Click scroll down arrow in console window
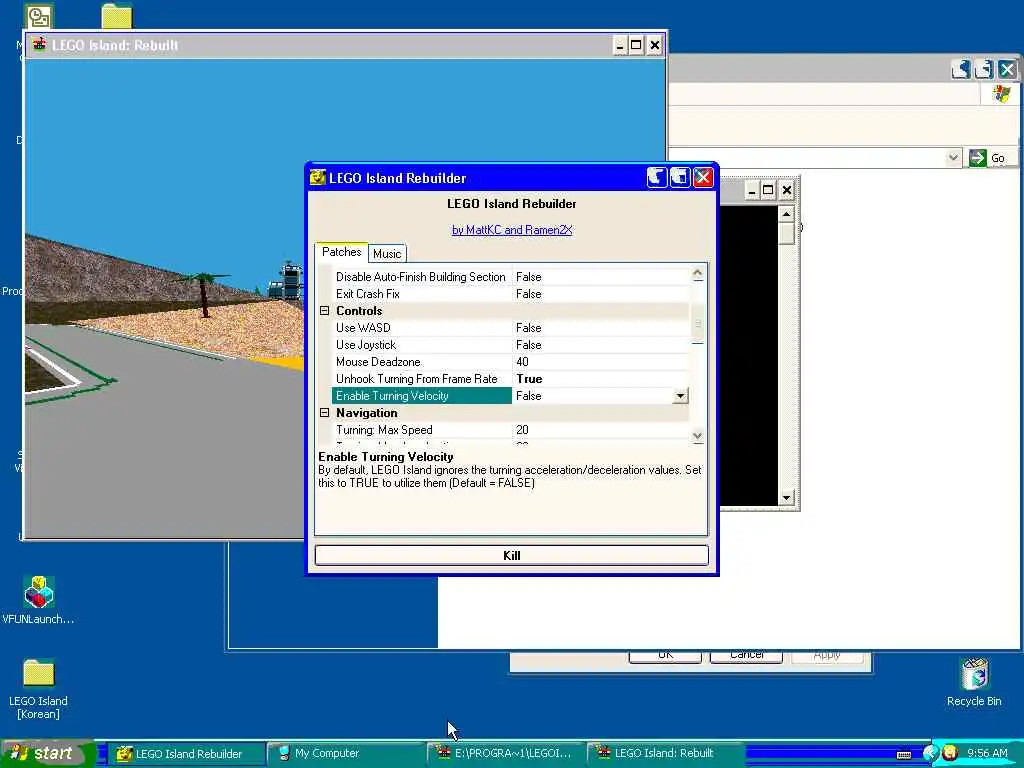 (x=786, y=498)
